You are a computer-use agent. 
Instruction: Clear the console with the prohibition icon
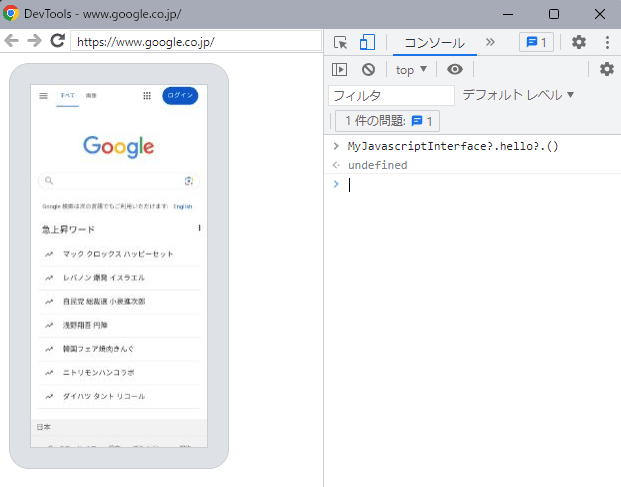pyautogui.click(x=368, y=70)
